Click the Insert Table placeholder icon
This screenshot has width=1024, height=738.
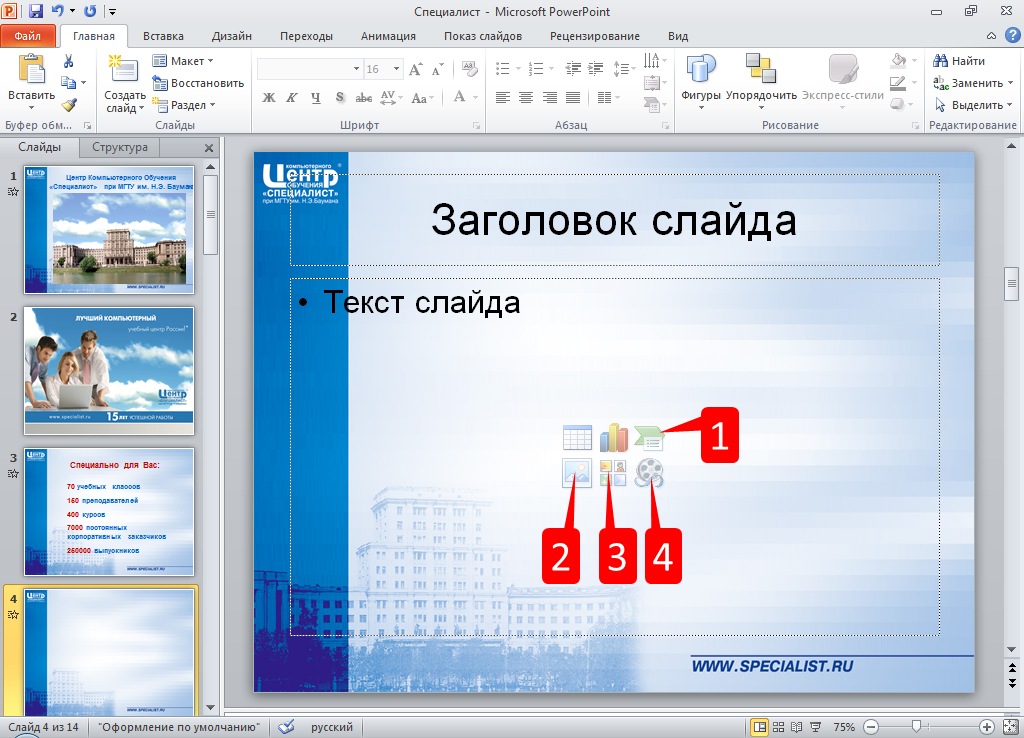577,438
